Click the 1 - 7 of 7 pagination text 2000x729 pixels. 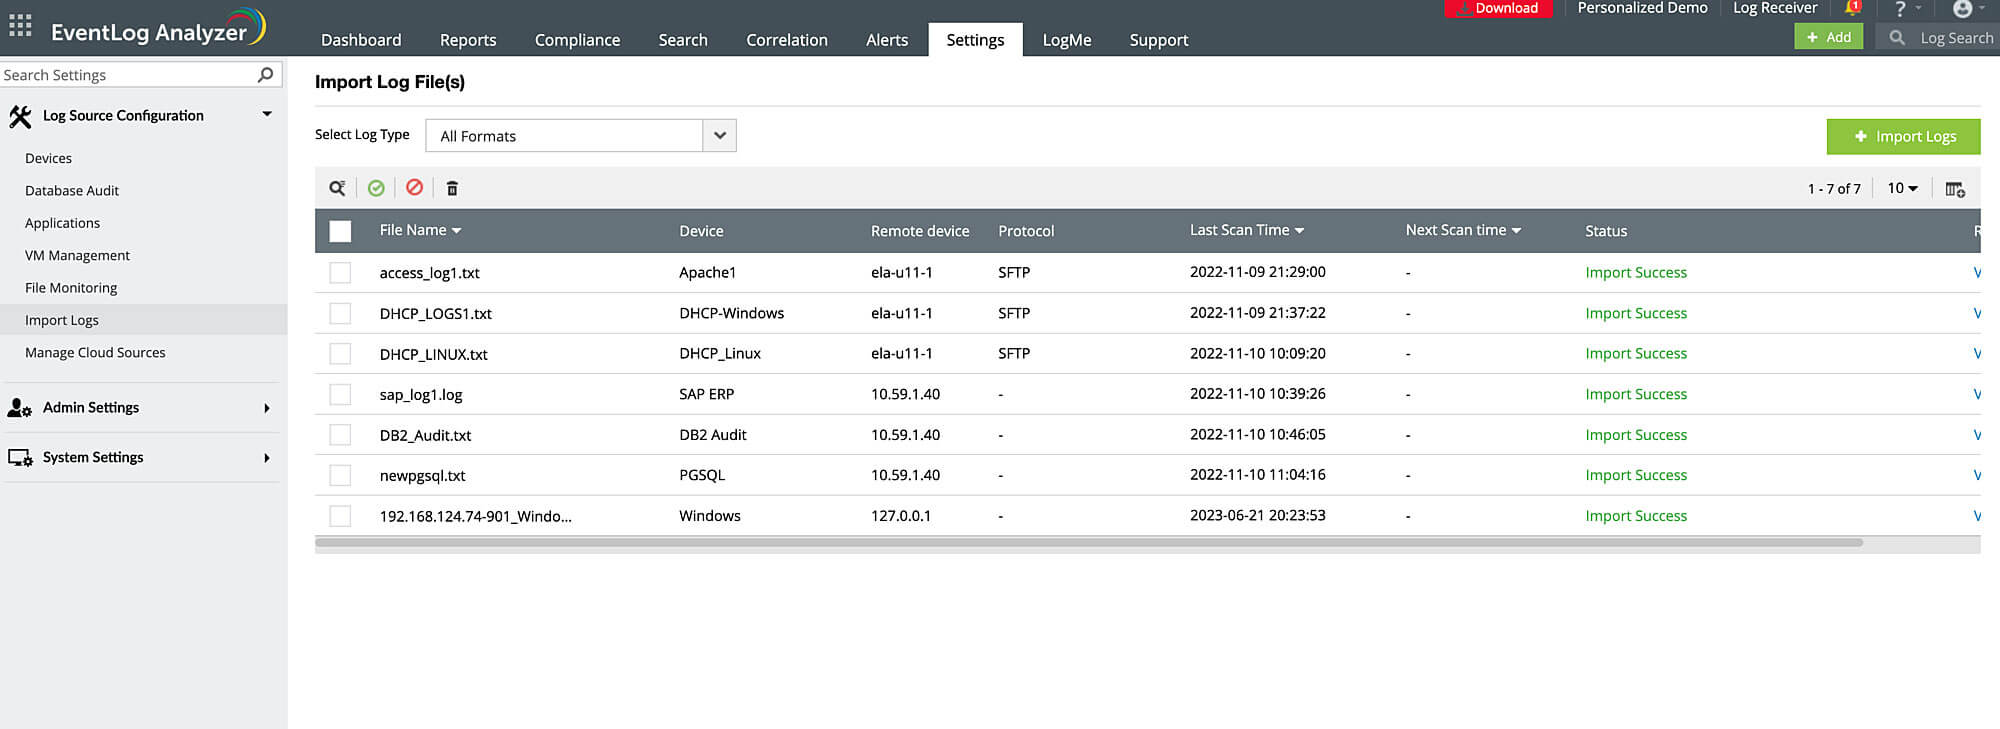click(x=1834, y=188)
